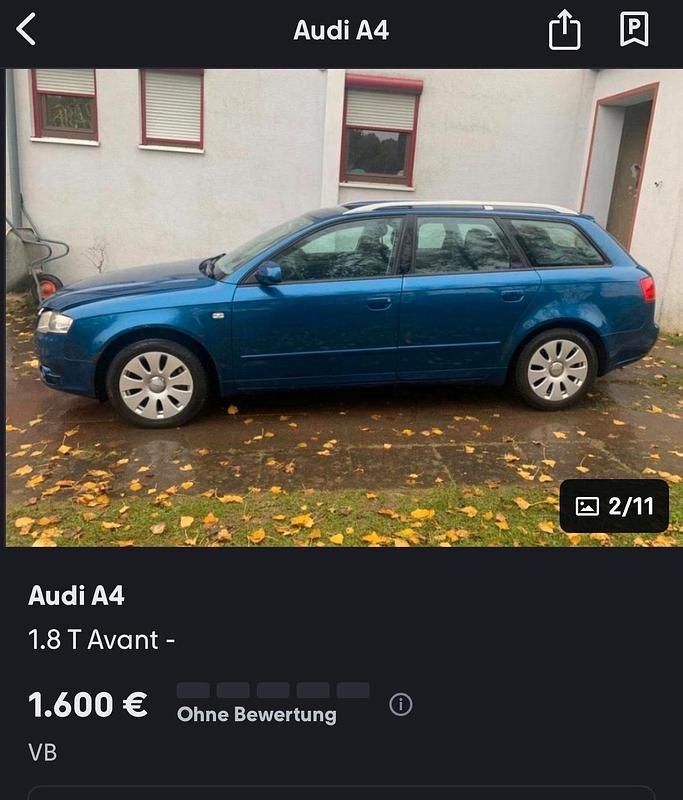683x800 pixels.
Task: Tap the Audi A4 header title
Action: (x=341, y=30)
